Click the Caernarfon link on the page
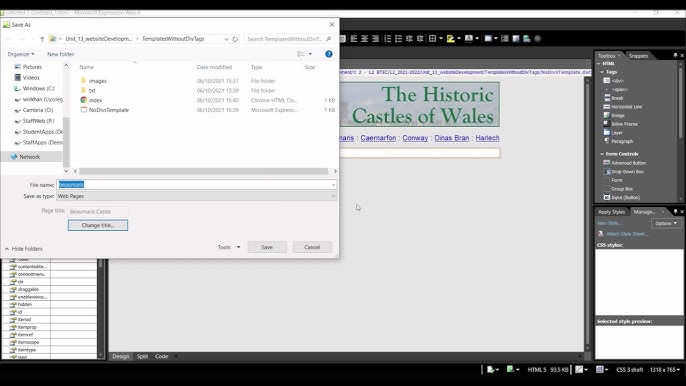Image resolution: width=686 pixels, height=386 pixels. (378, 138)
